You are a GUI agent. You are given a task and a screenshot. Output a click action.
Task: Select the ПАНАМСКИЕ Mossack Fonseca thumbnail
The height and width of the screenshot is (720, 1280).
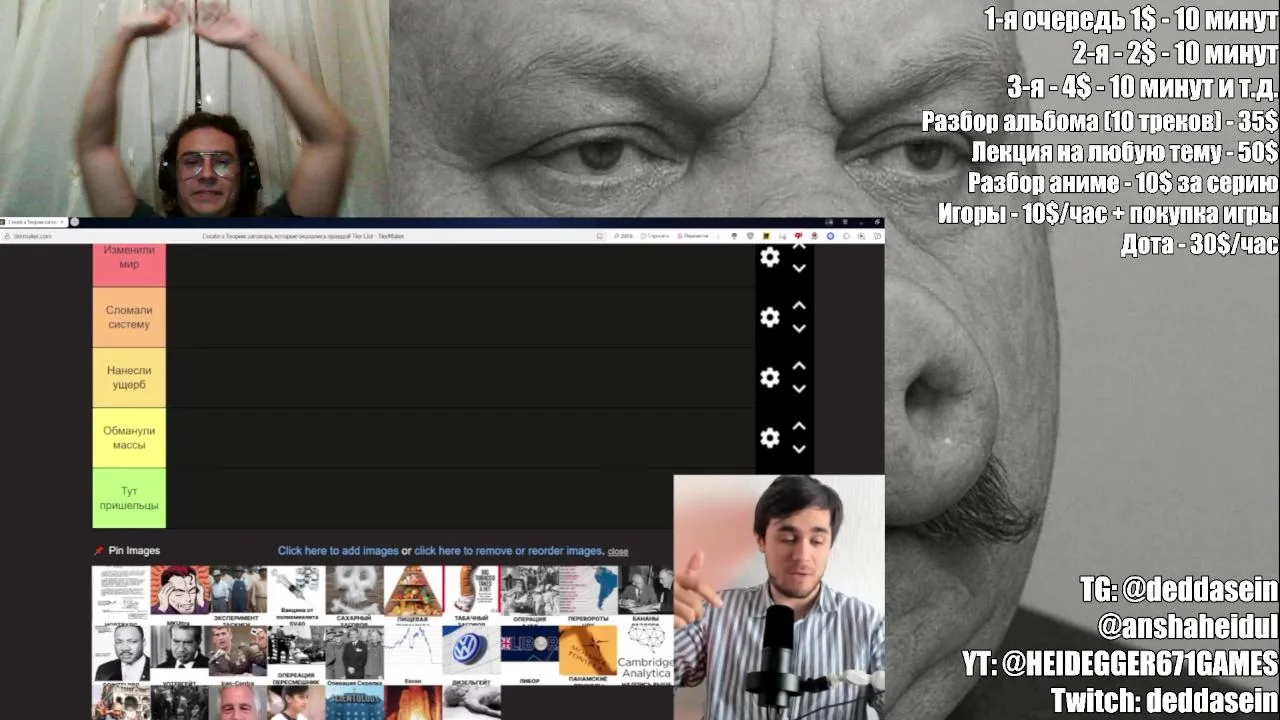(x=588, y=653)
